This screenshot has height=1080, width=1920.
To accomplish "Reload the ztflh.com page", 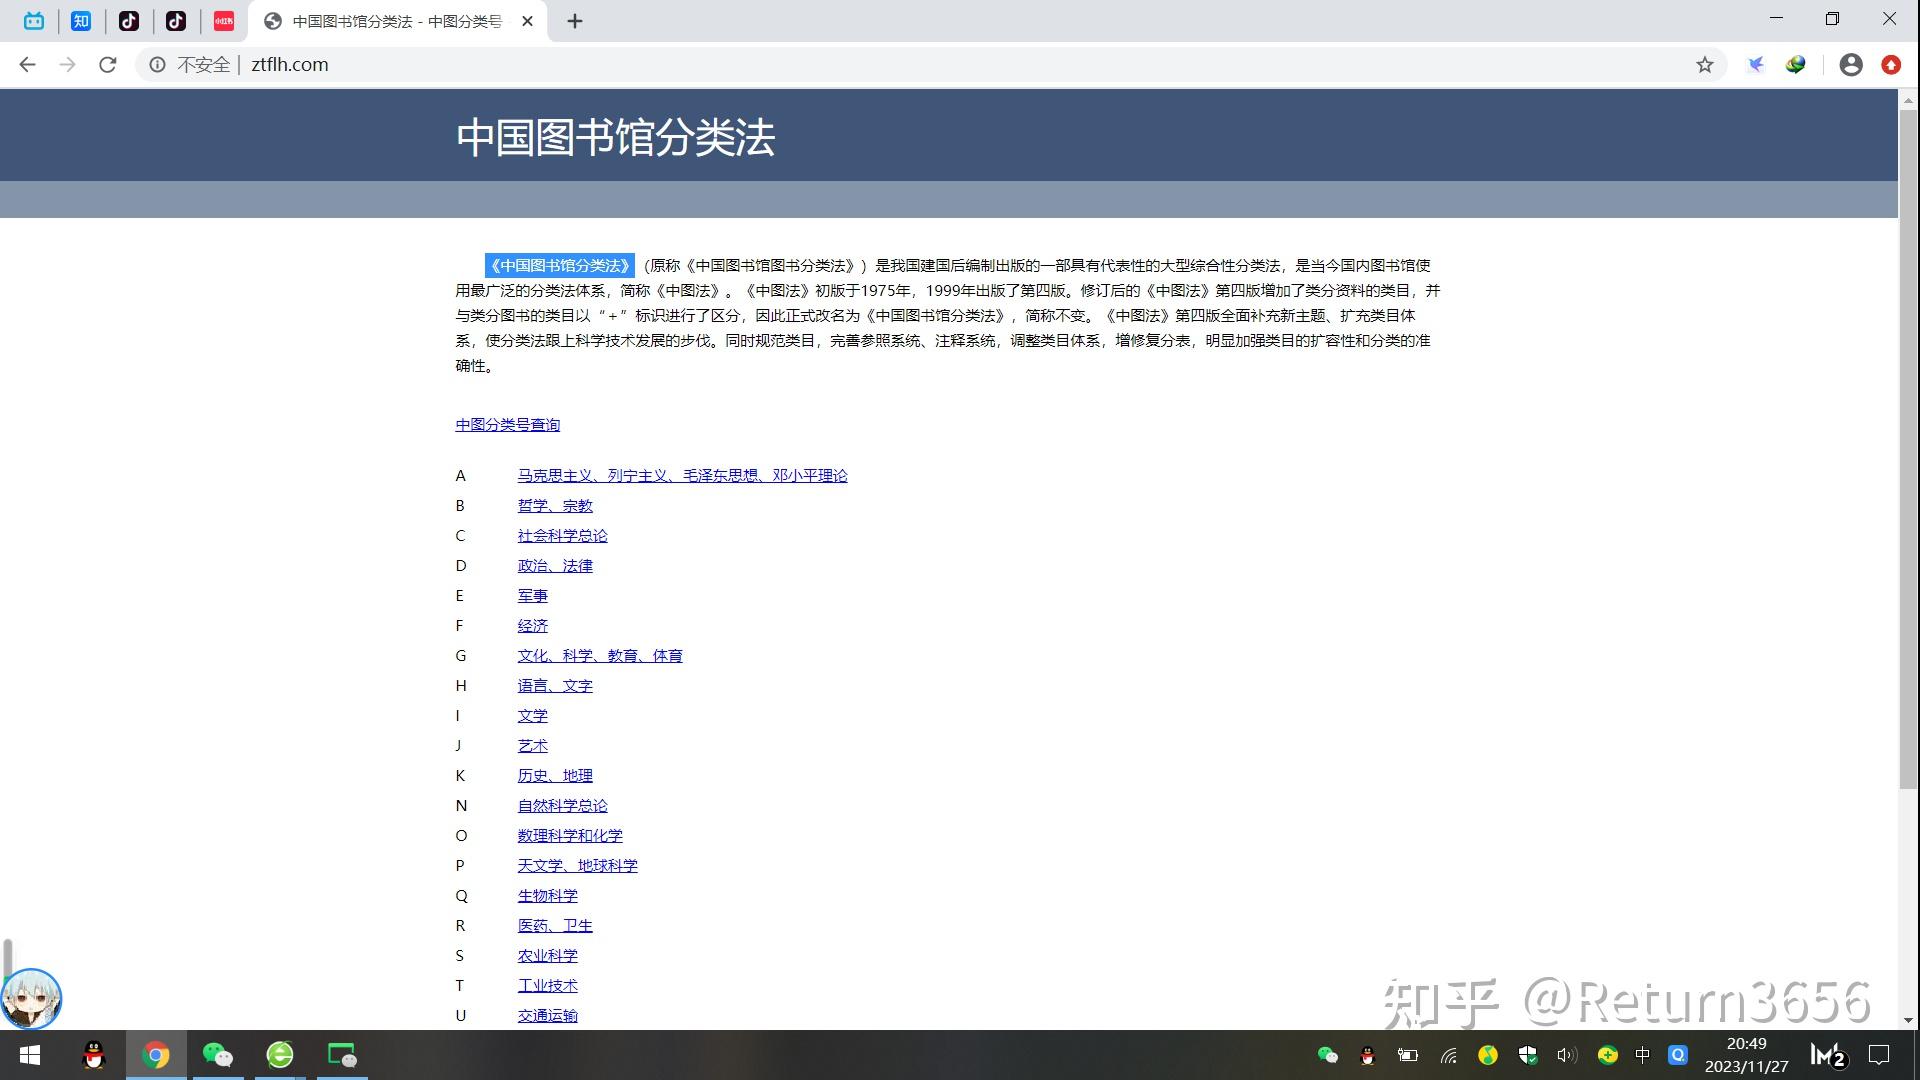I will tap(107, 64).
